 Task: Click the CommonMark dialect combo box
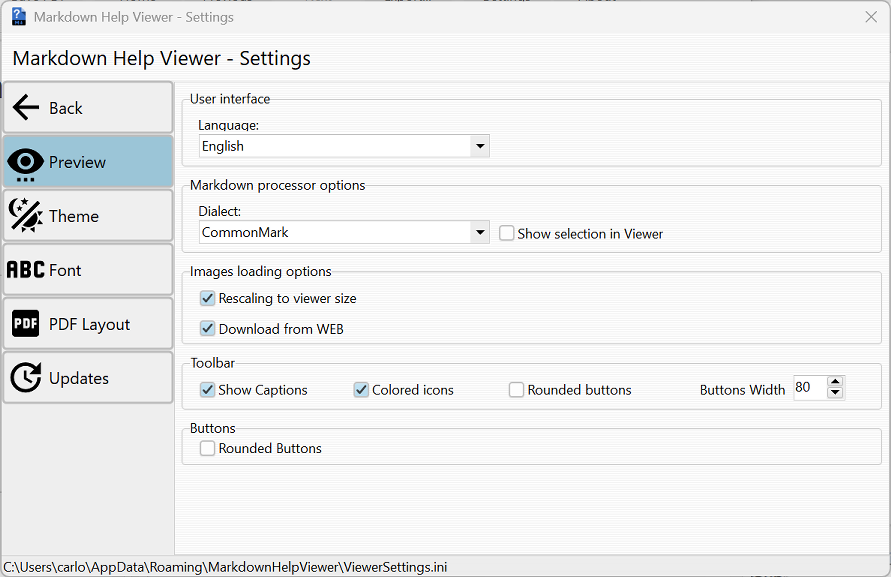coord(344,232)
